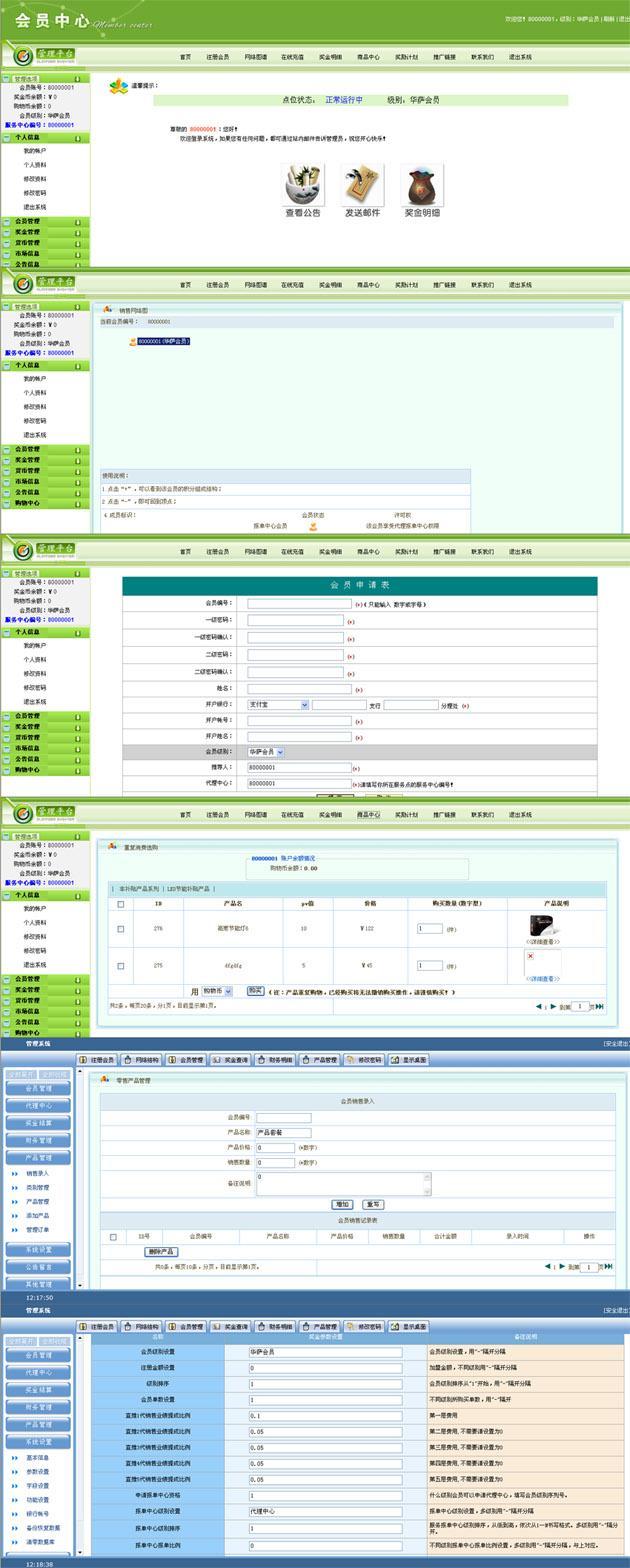Toggle the select-all checkbox in sales record table
This screenshot has width=630, height=1568.
tap(113, 1237)
